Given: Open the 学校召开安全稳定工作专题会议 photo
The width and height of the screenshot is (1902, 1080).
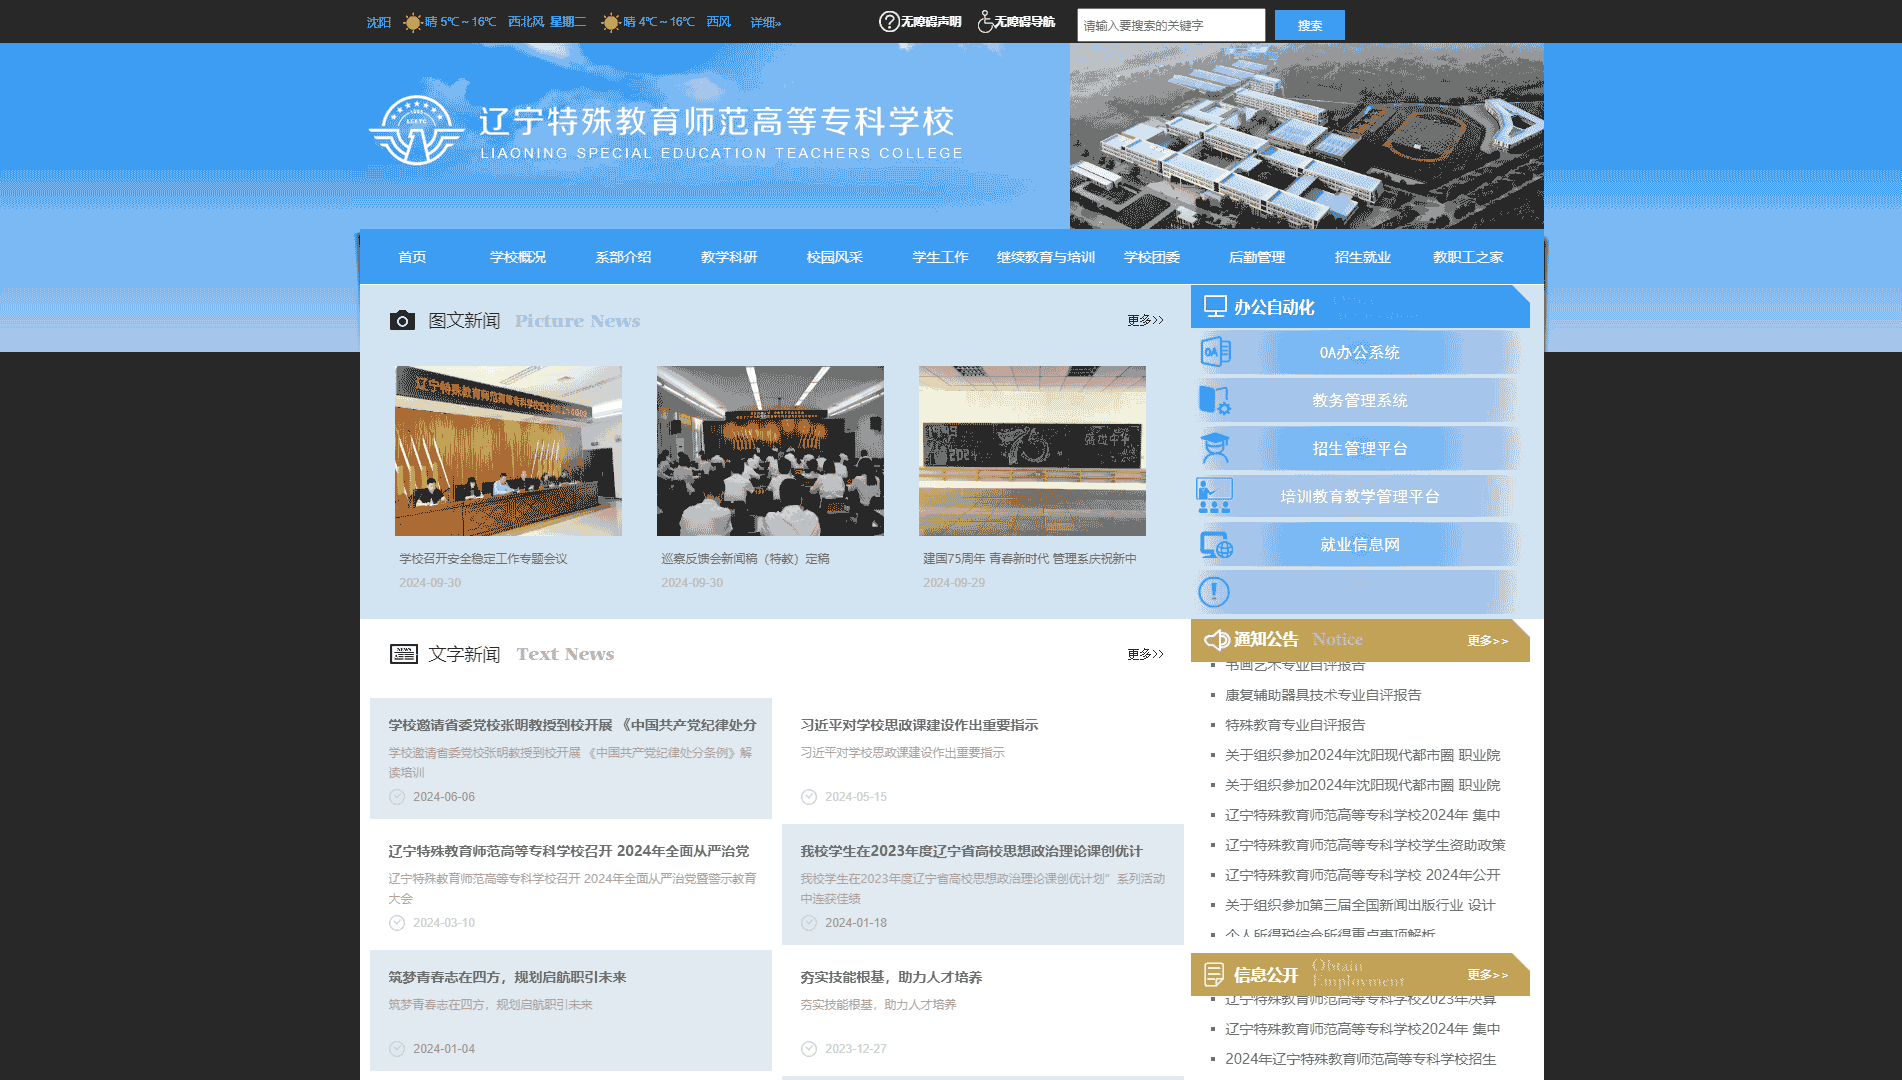Looking at the screenshot, I should coord(508,450).
